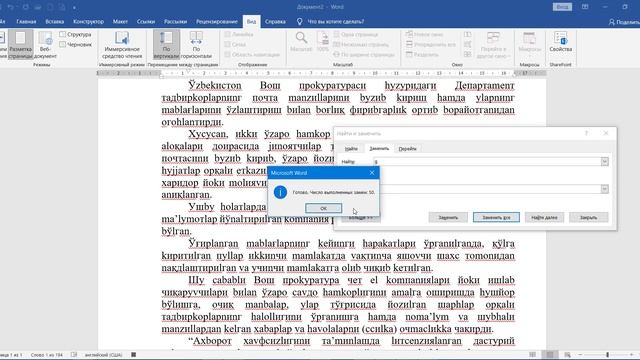Click the language indicator in the status bar
The height and width of the screenshot is (360, 640).
point(104,355)
